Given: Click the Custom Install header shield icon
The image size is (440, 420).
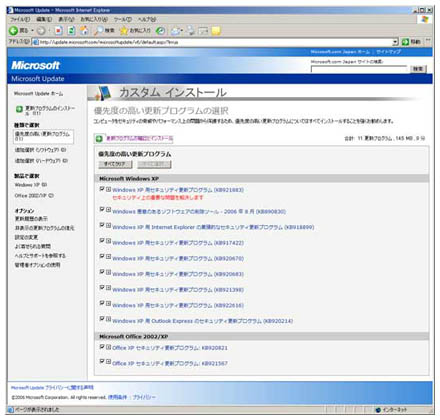Looking at the screenshot, I should pyautogui.click(x=102, y=93).
